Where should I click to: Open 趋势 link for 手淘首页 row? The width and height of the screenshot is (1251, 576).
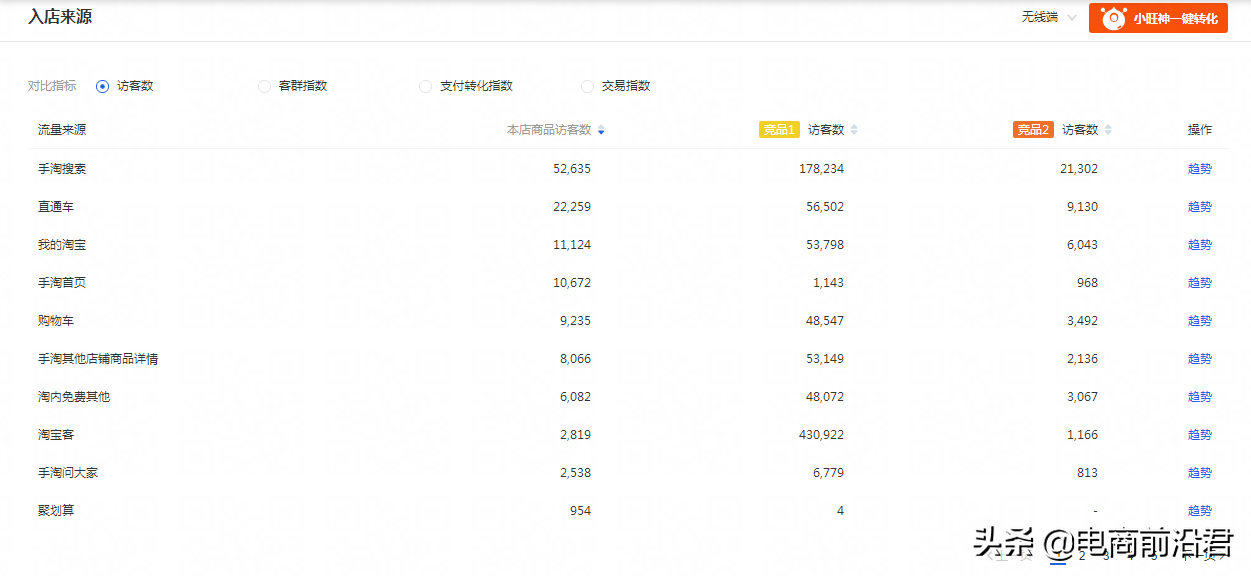pos(1200,283)
